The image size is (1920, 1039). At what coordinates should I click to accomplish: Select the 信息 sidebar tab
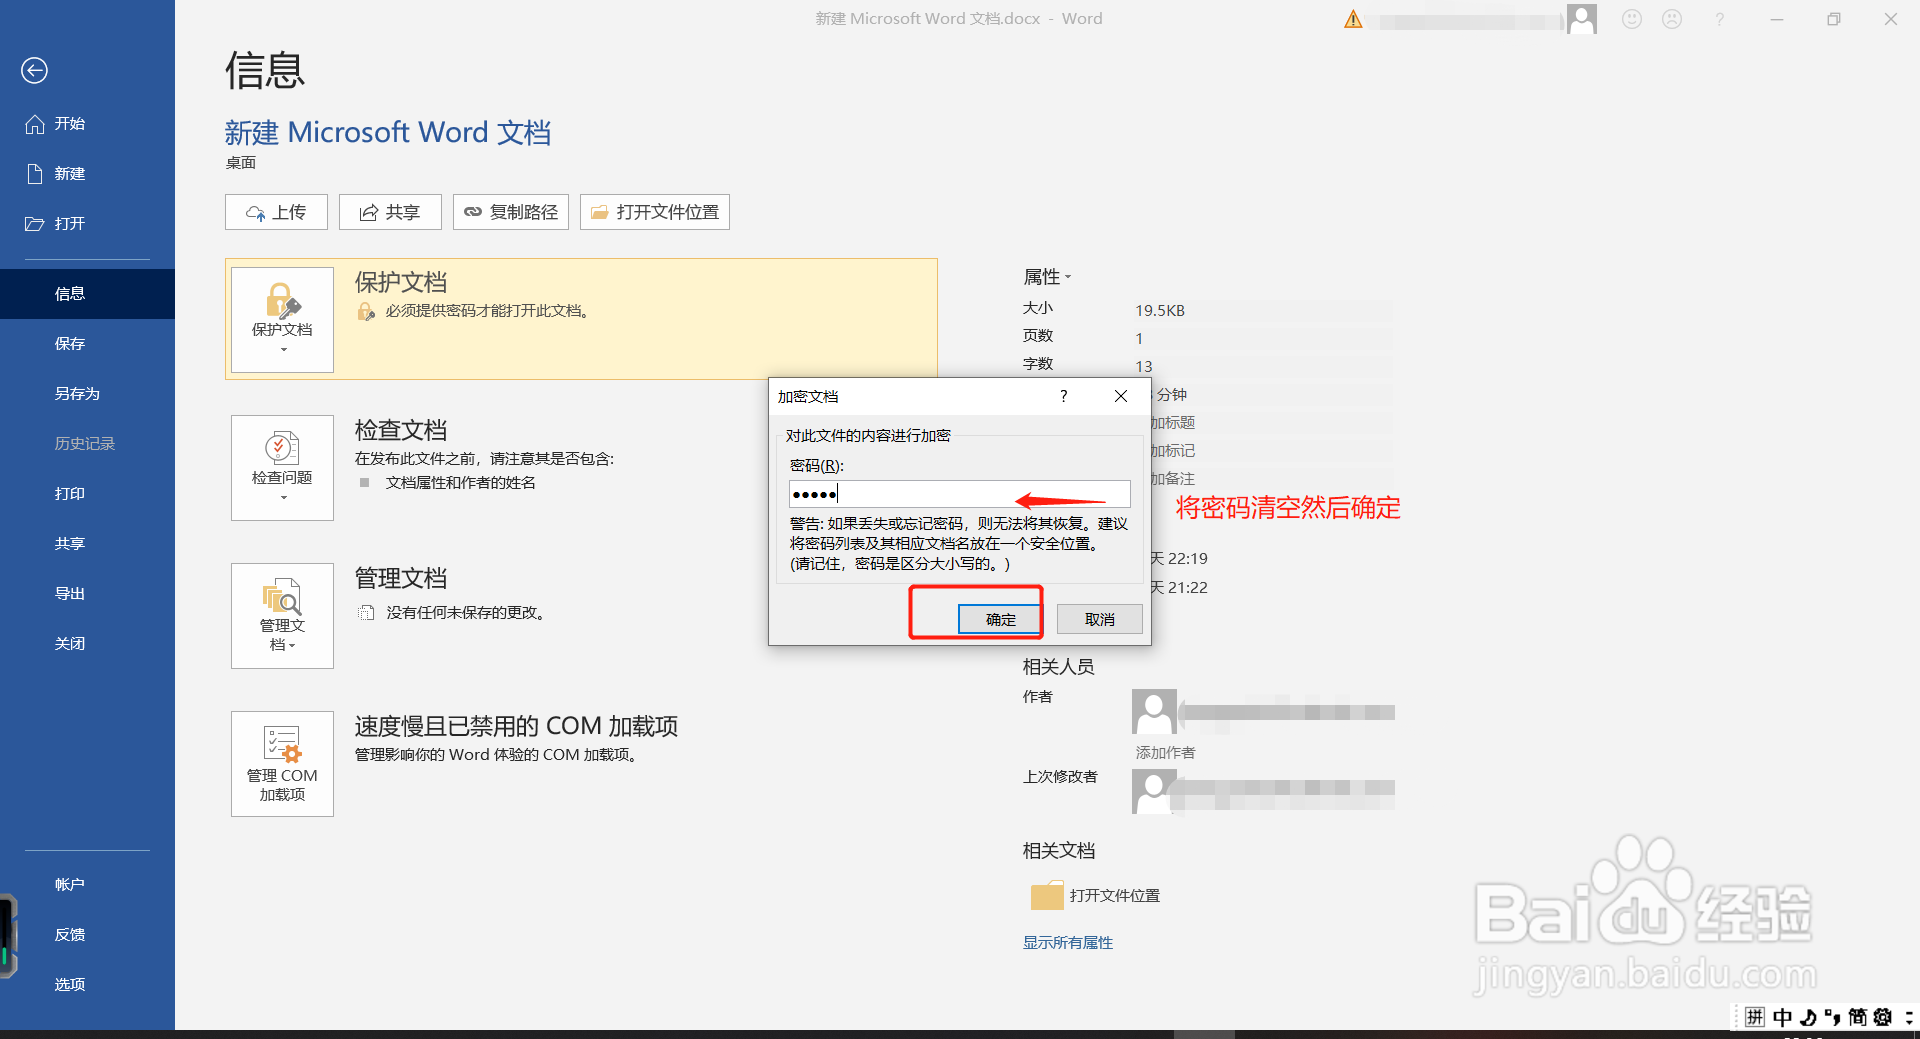click(87, 294)
